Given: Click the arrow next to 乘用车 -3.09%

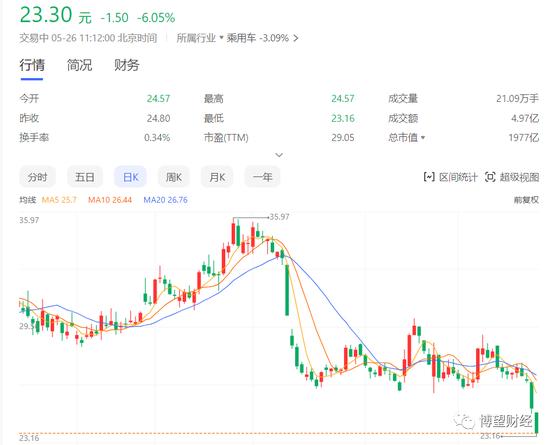Looking at the screenshot, I should click(x=295, y=38).
